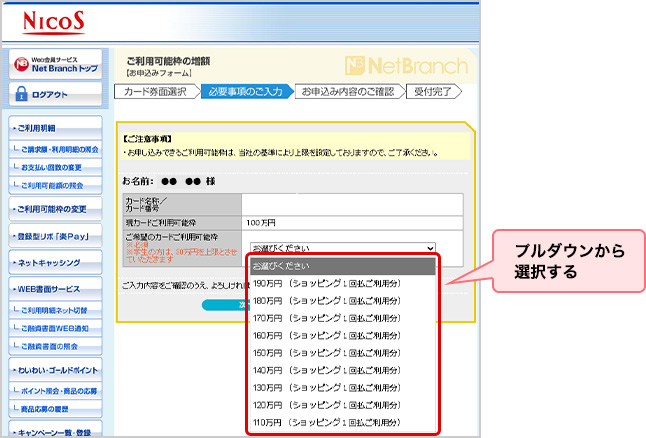Select 130万円 option
This screenshot has height=438, width=646.
pos(343,388)
